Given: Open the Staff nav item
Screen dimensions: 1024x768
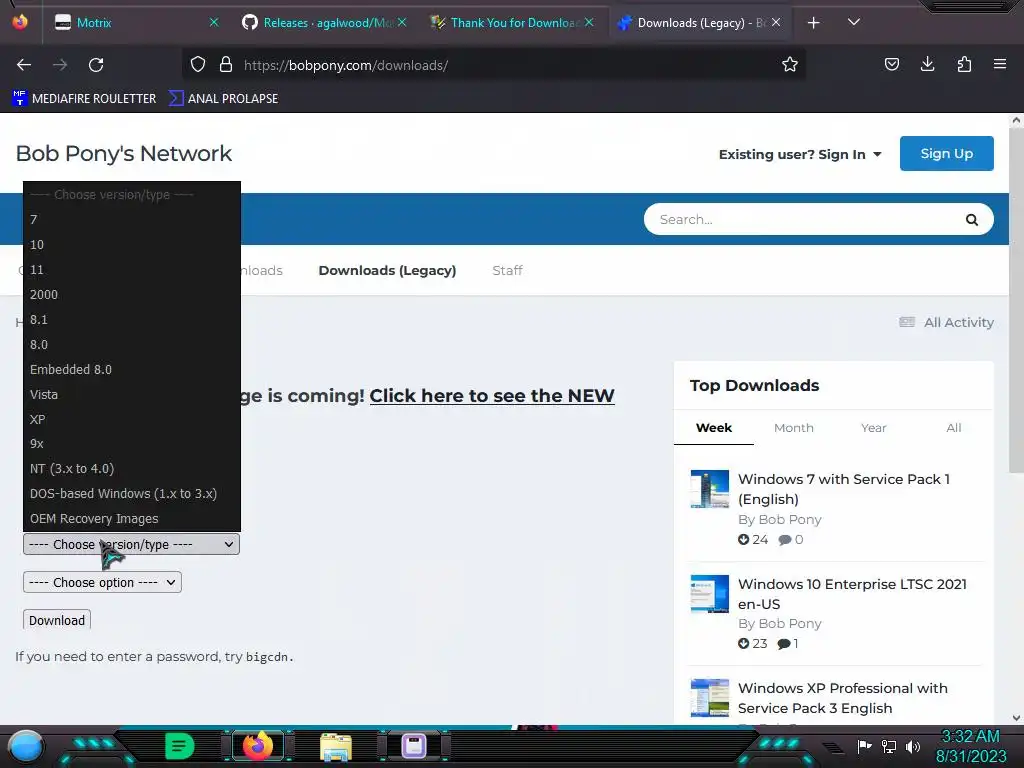Looking at the screenshot, I should [507, 270].
